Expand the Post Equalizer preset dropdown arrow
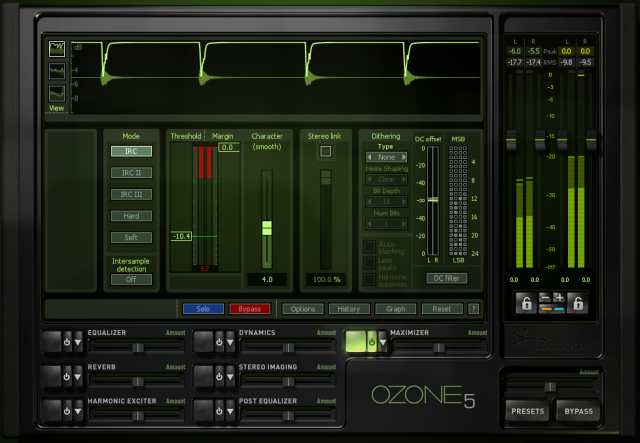 click(230, 411)
